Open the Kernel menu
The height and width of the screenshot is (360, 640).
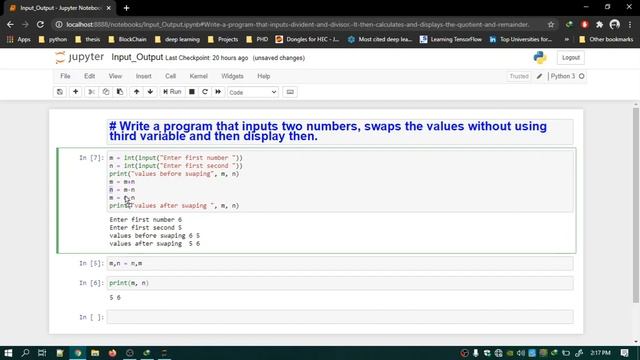coord(198,76)
